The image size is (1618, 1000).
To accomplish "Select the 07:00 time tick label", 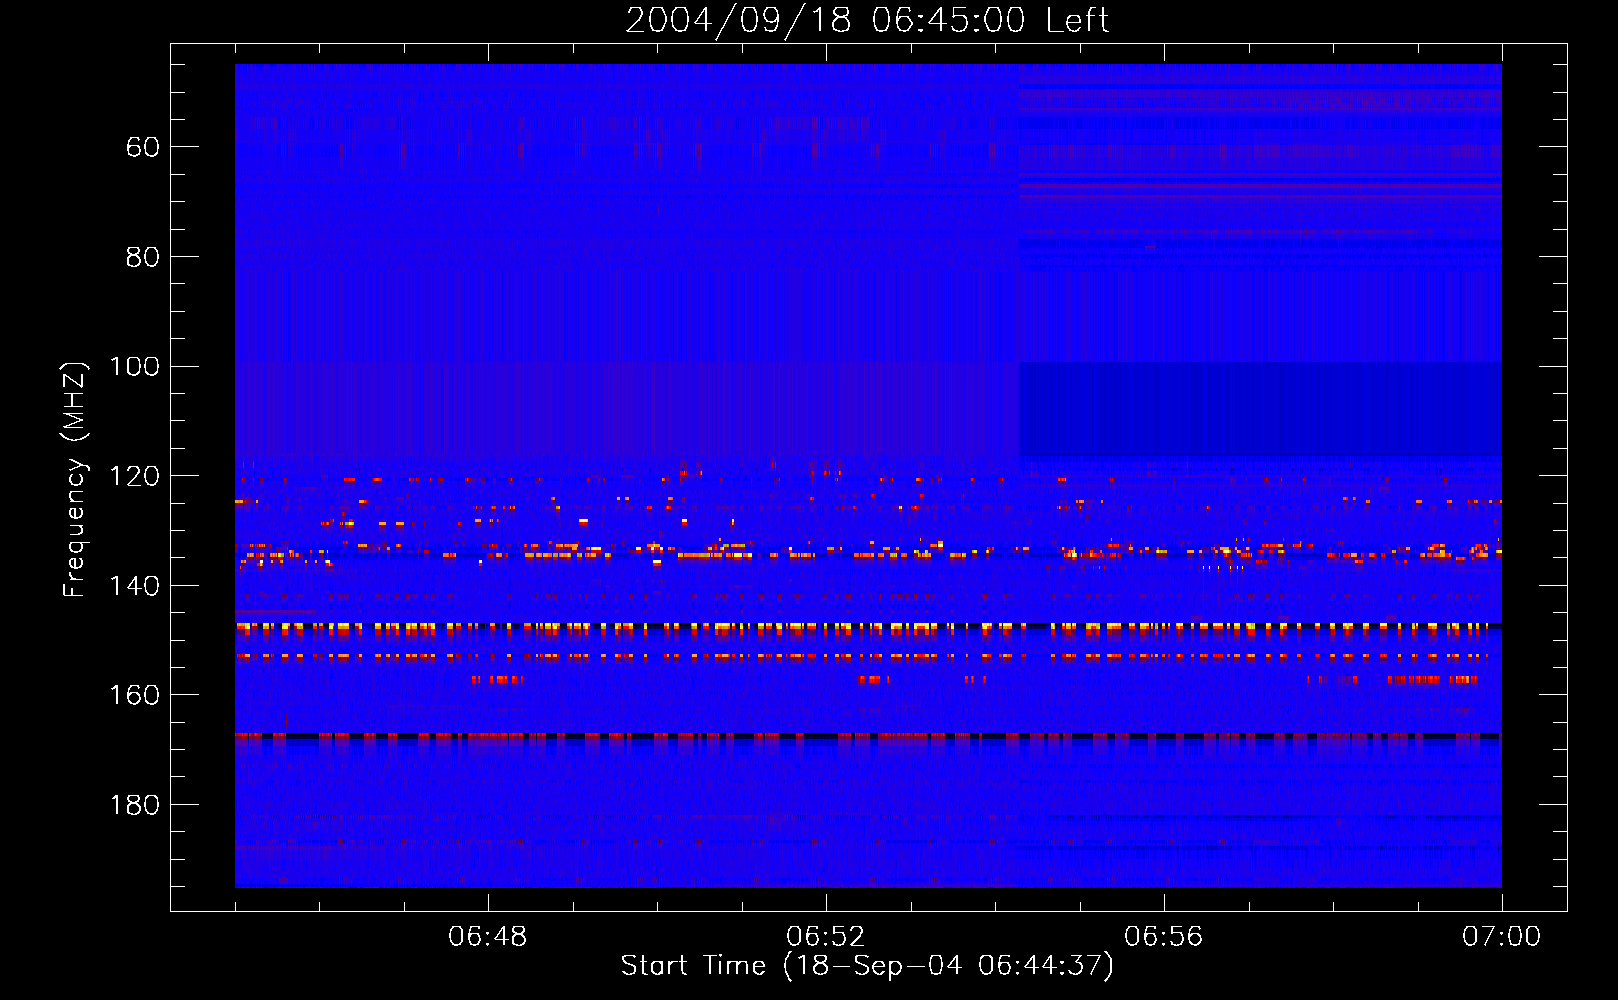I will click(1502, 937).
